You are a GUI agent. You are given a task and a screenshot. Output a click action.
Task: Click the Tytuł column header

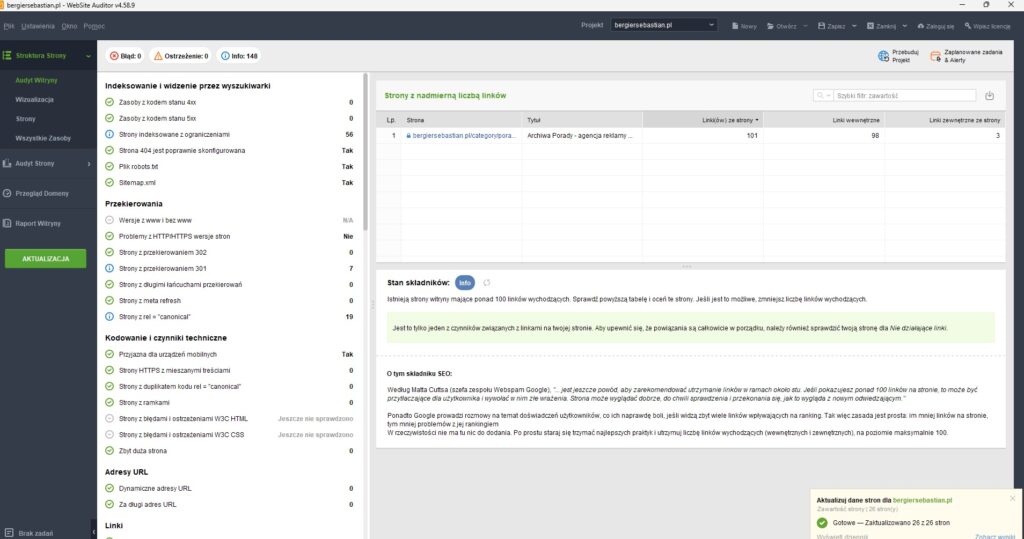(582, 120)
